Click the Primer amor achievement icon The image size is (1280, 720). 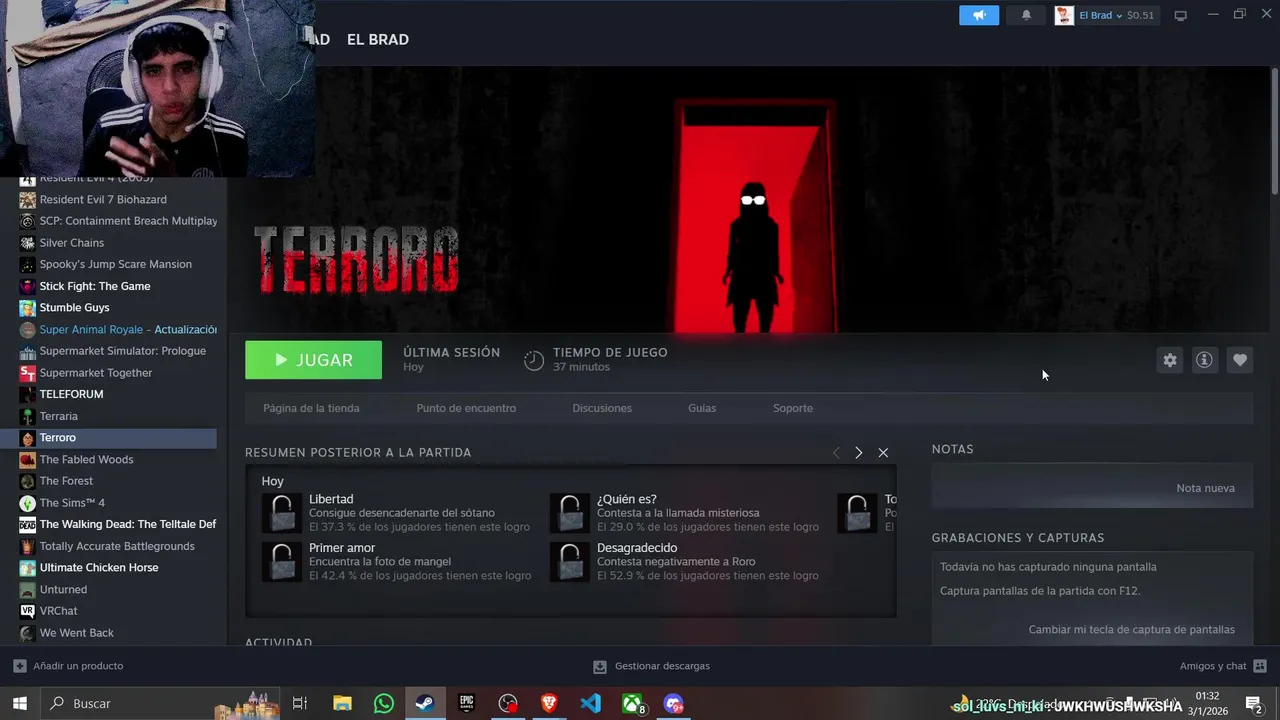point(282,562)
